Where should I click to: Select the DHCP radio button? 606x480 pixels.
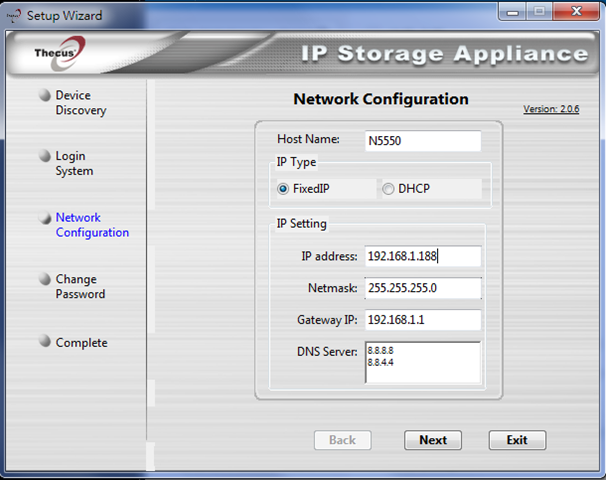point(388,189)
